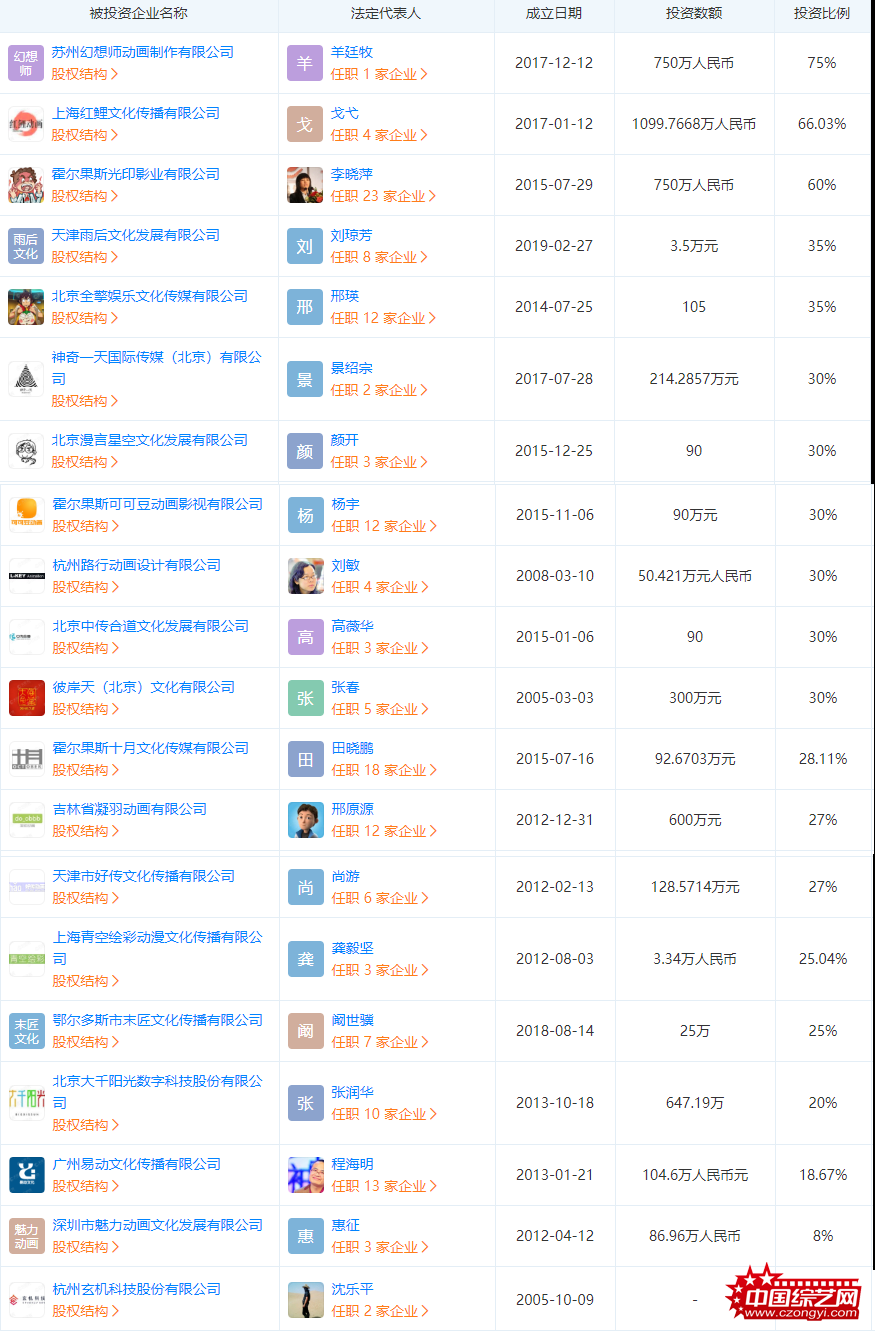
Task: Click the avatar tile for 阚世骥
Action: [x=306, y=1031]
